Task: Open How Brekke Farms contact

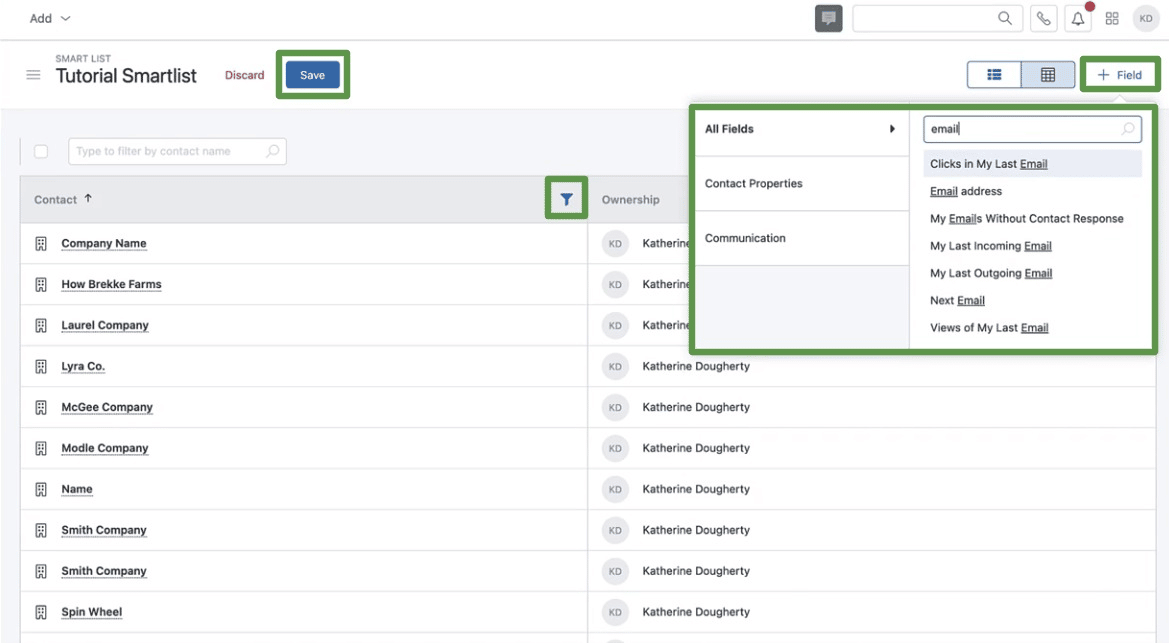Action: [x=111, y=284]
